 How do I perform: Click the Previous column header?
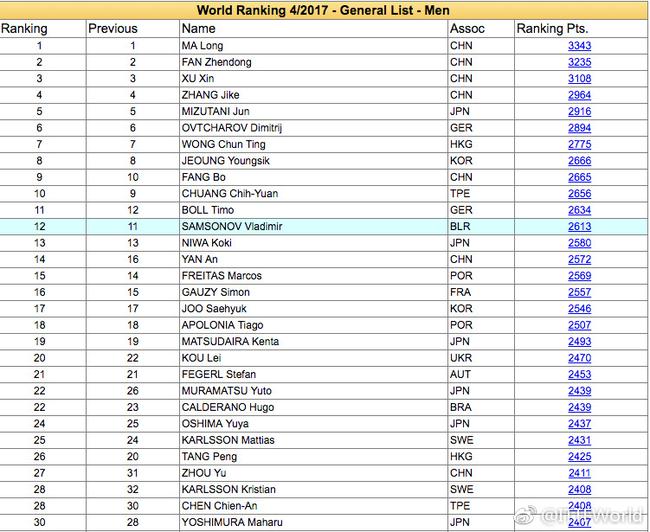point(113,29)
